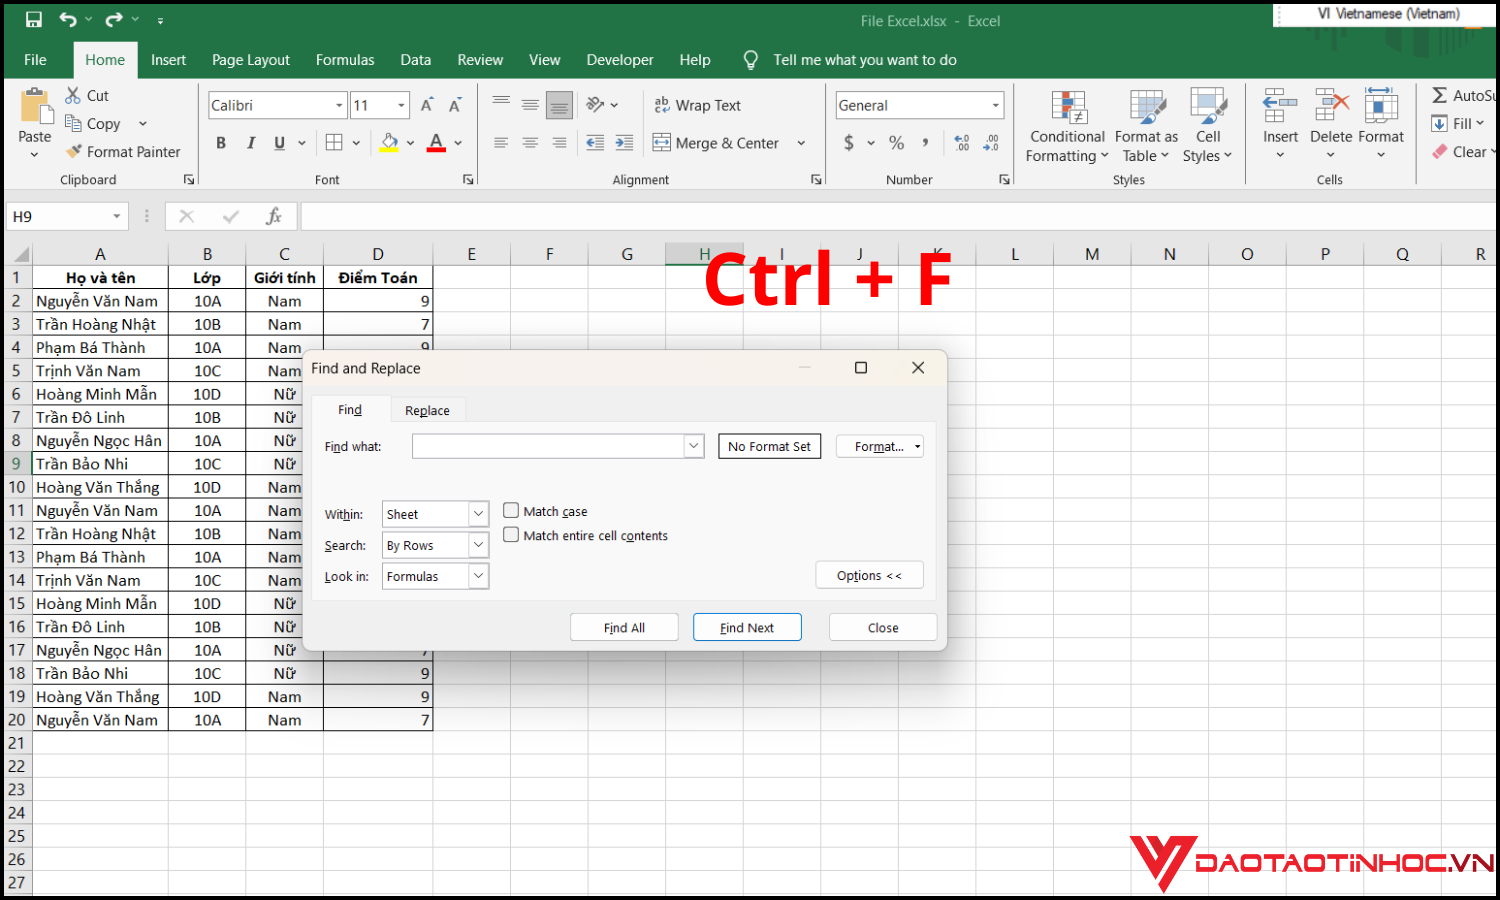
Task: Open Conditional Formatting in the Styles group
Action: point(1067,127)
